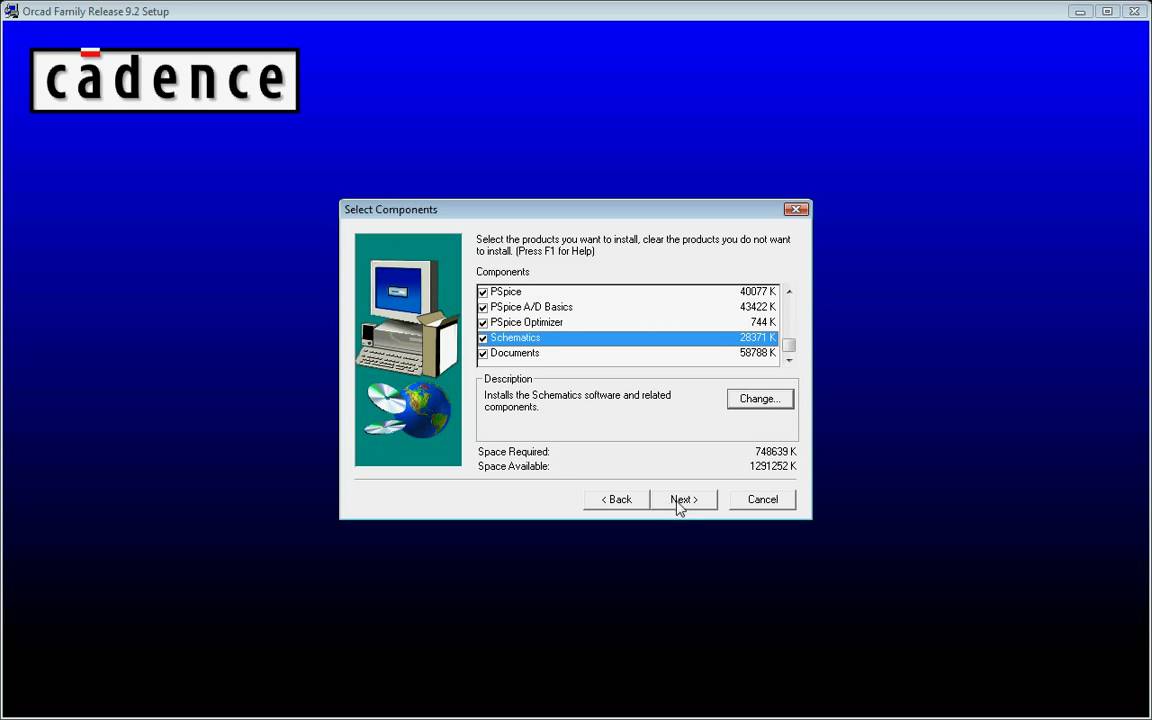Go back with the < Back button
This screenshot has width=1152, height=720.
click(x=616, y=500)
